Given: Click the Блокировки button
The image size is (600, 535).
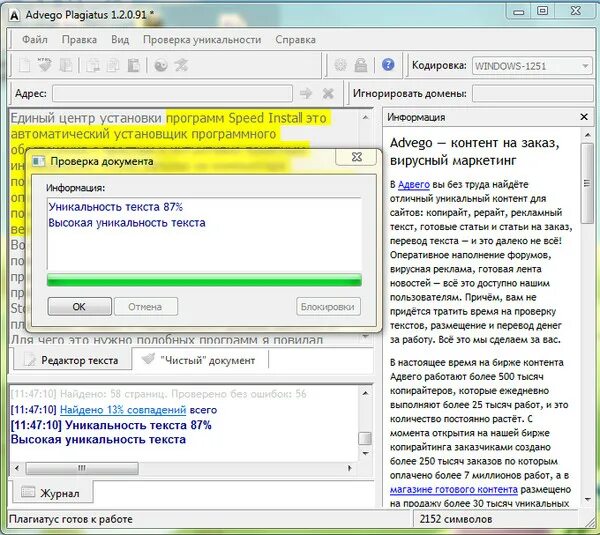Looking at the screenshot, I should point(328,307).
